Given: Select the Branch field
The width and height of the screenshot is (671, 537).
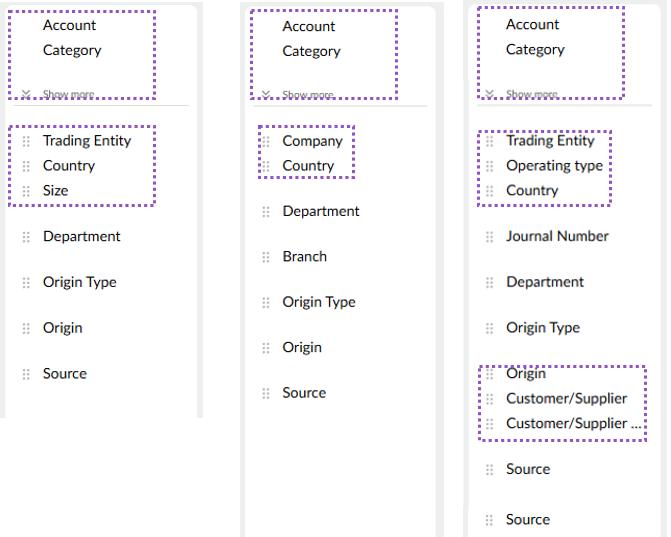Looking at the screenshot, I should [304, 257].
